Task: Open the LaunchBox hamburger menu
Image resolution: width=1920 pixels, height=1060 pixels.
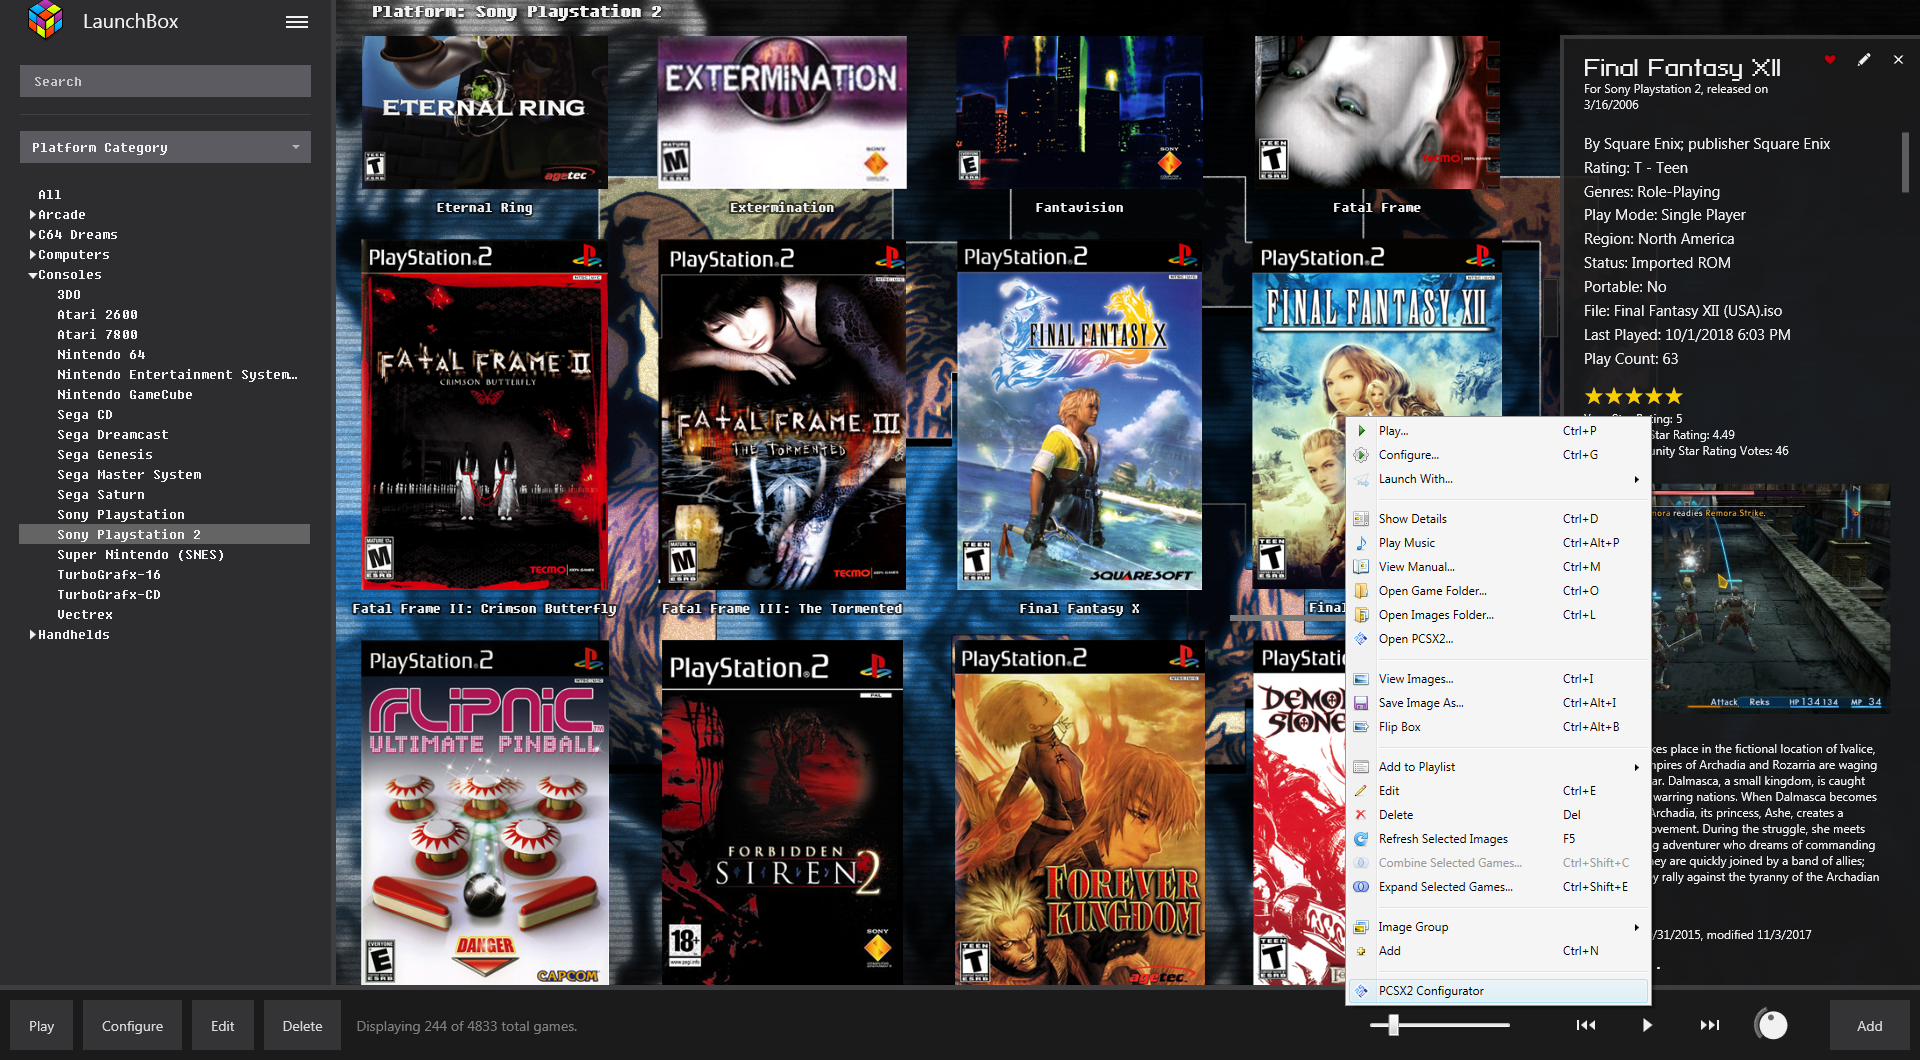Action: click(x=297, y=22)
